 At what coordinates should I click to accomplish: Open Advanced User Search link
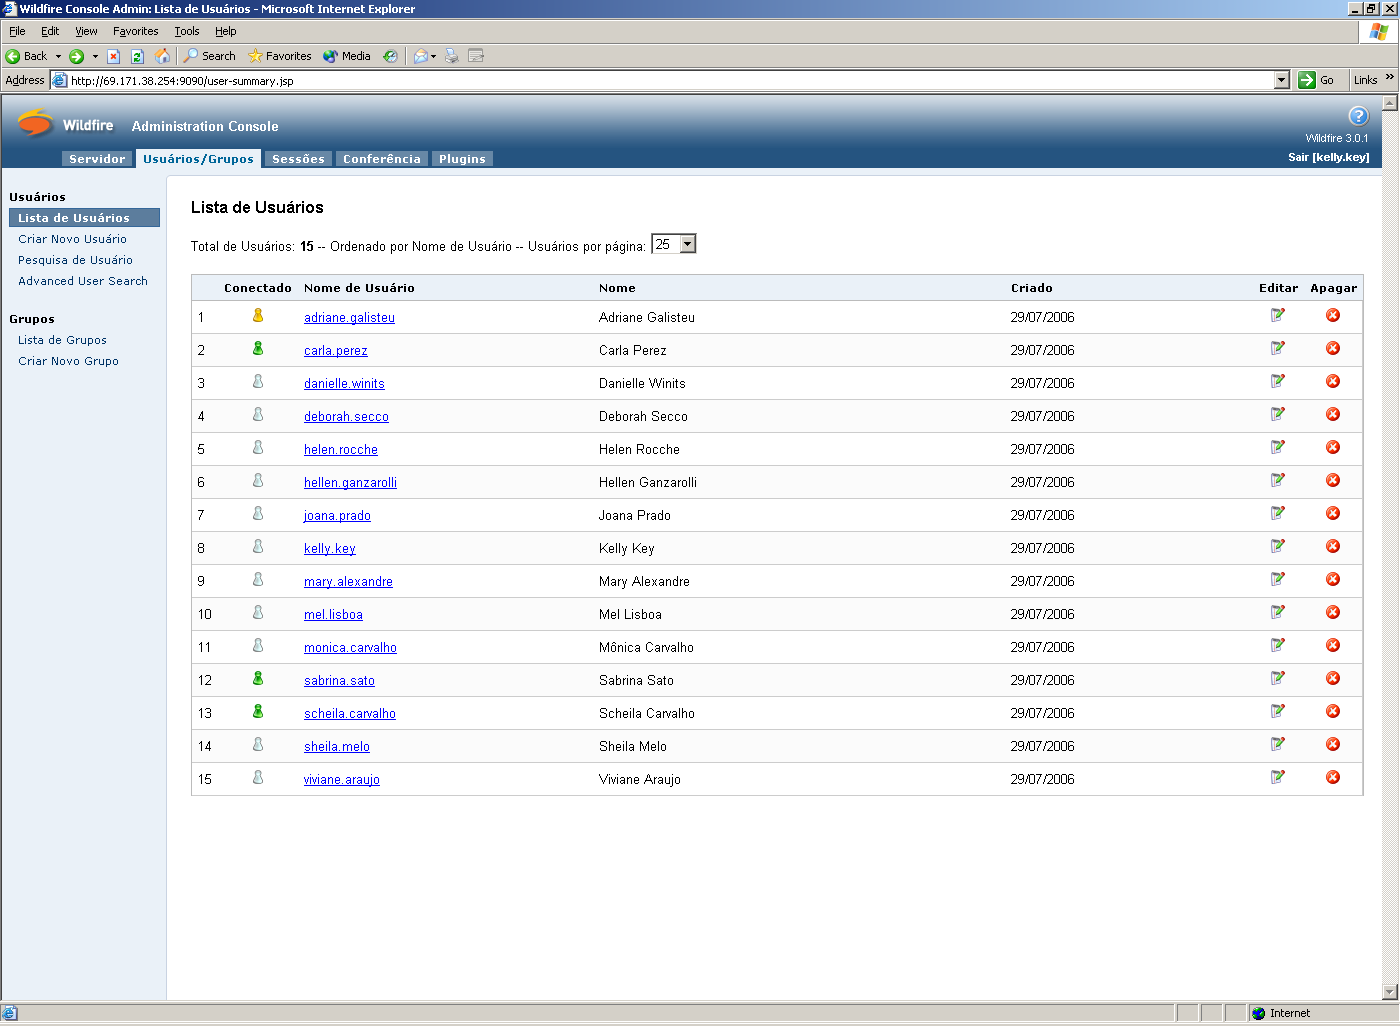83,281
